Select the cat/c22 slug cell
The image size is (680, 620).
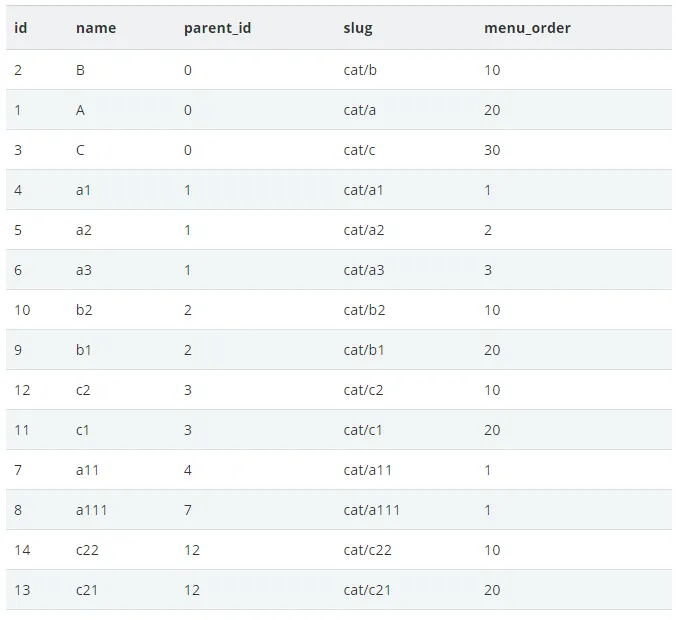click(367, 550)
